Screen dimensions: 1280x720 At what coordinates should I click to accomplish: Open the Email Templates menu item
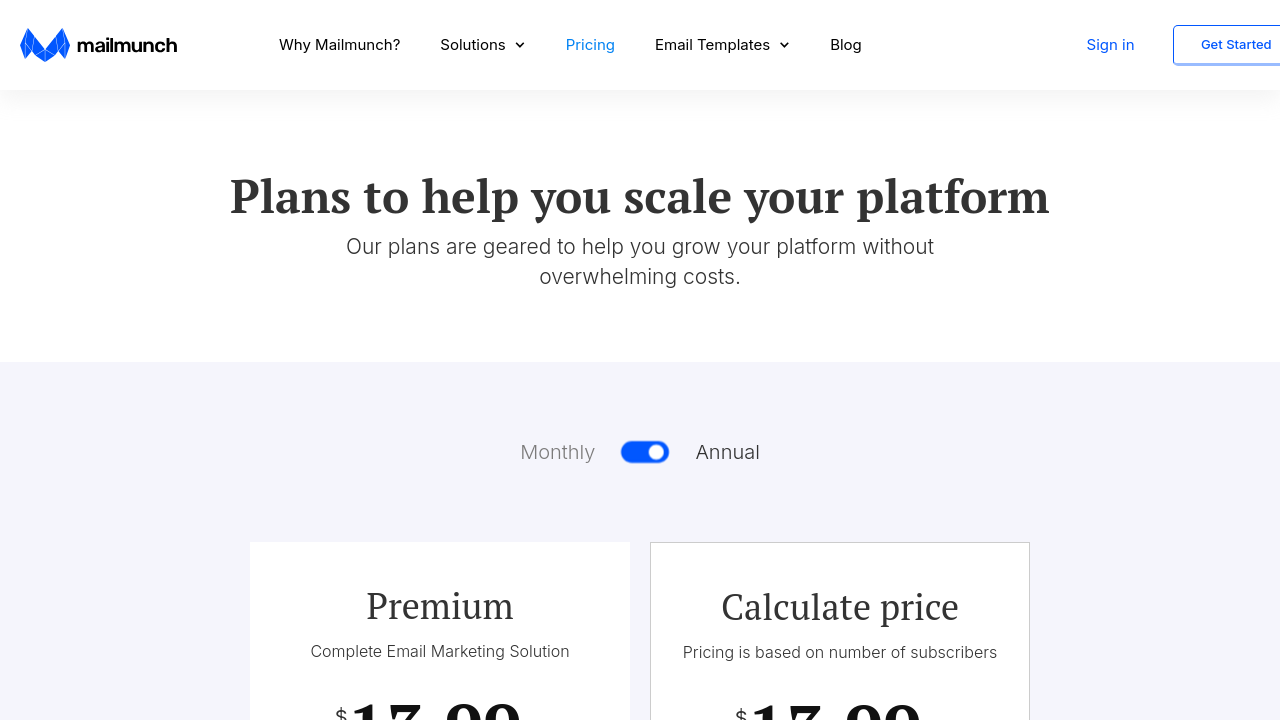click(712, 45)
